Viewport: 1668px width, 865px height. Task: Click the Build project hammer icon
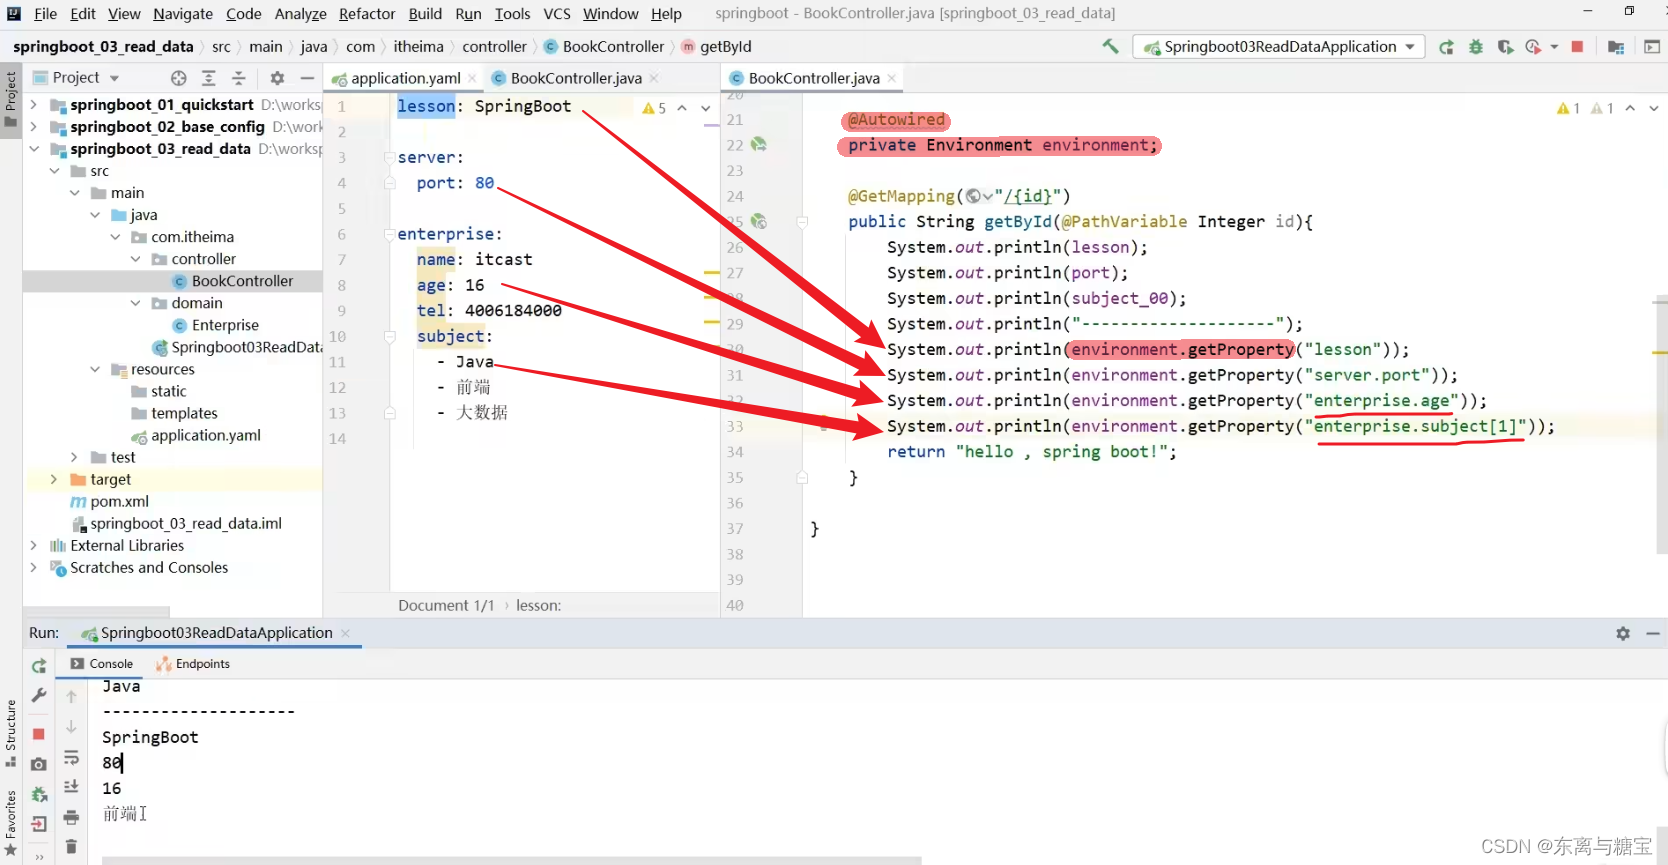tap(1110, 46)
